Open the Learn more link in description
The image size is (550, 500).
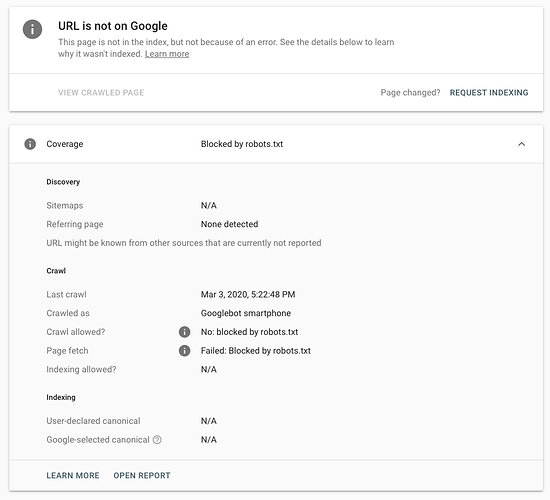coord(167,54)
